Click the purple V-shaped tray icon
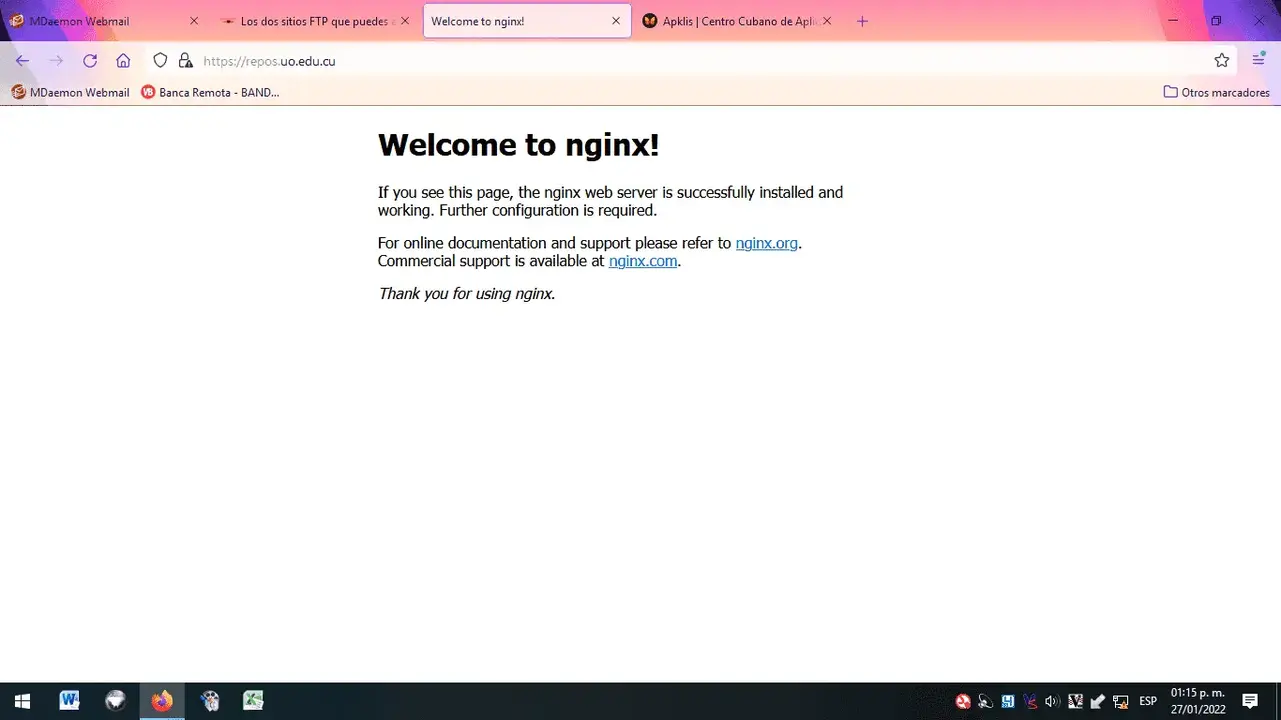Screen dimensions: 1281x720 pyautogui.click(x=1030, y=702)
